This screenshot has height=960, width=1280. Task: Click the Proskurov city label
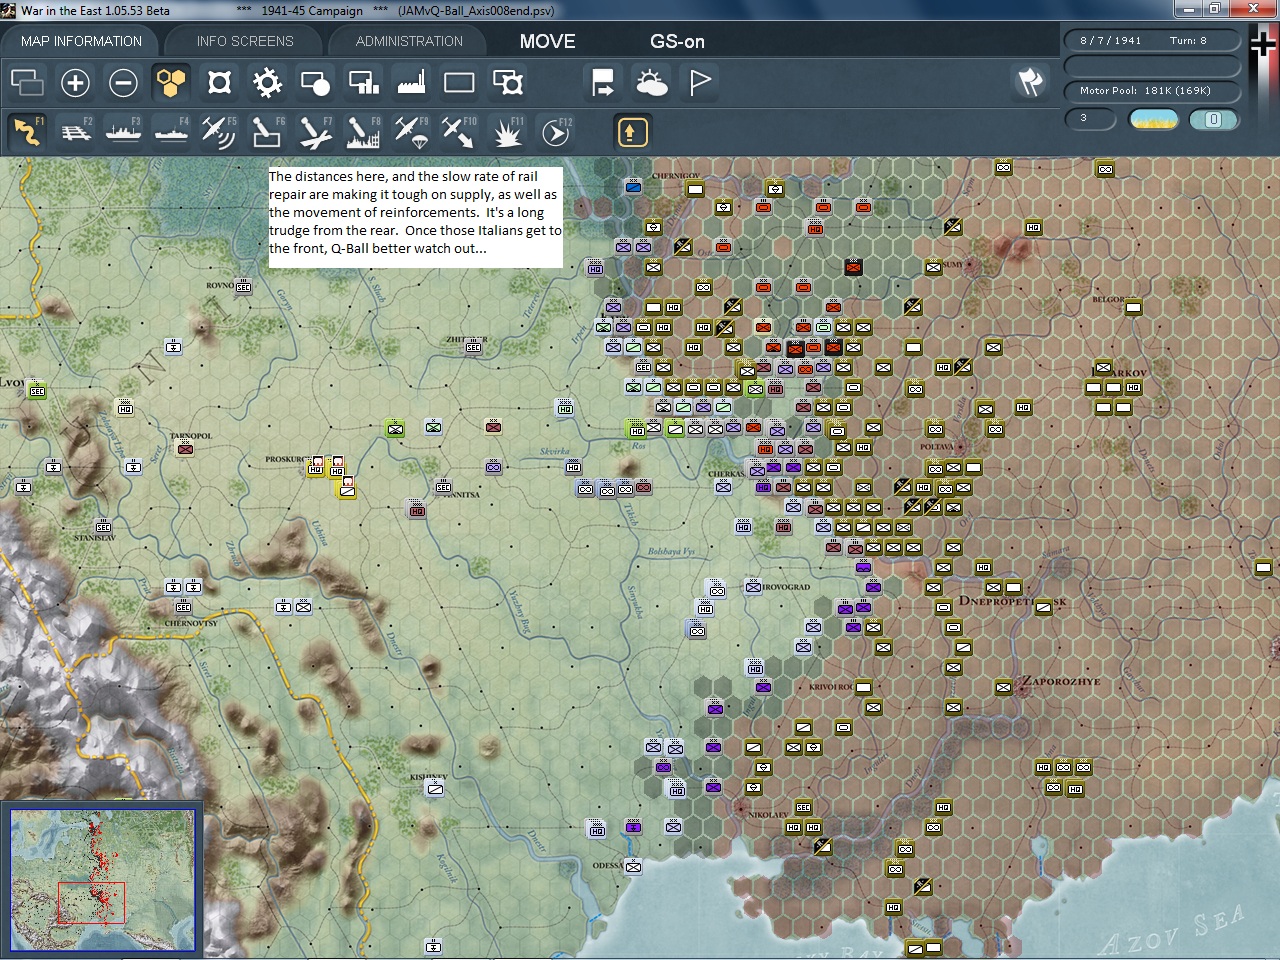[x=287, y=459]
